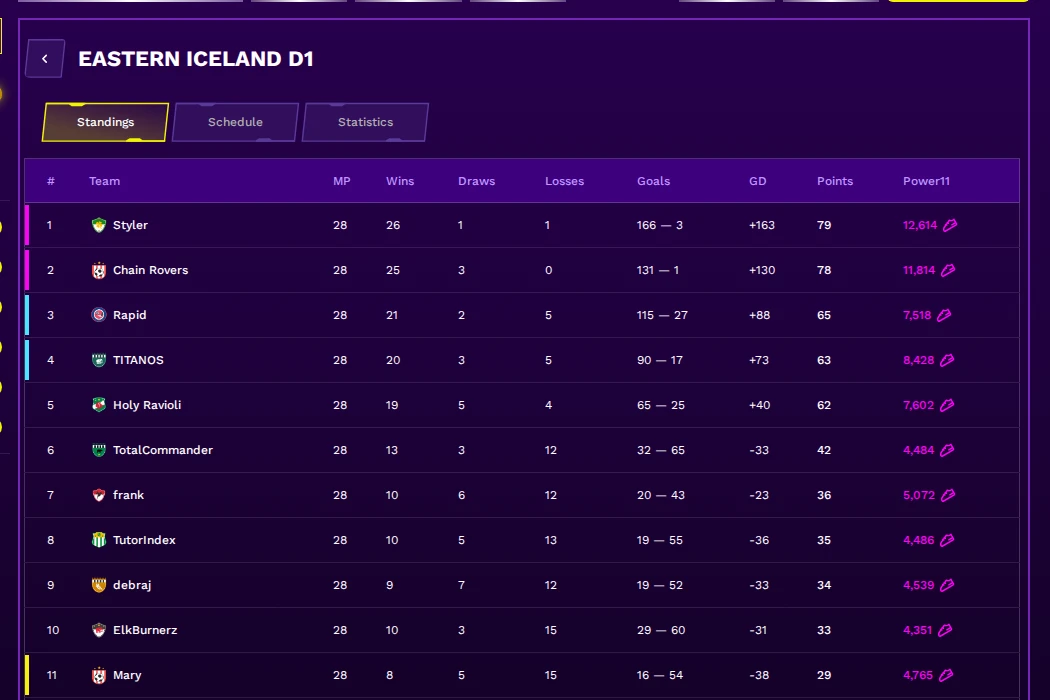Click the frank team crest
Screen dimensions: 1050x700
(x=98, y=495)
